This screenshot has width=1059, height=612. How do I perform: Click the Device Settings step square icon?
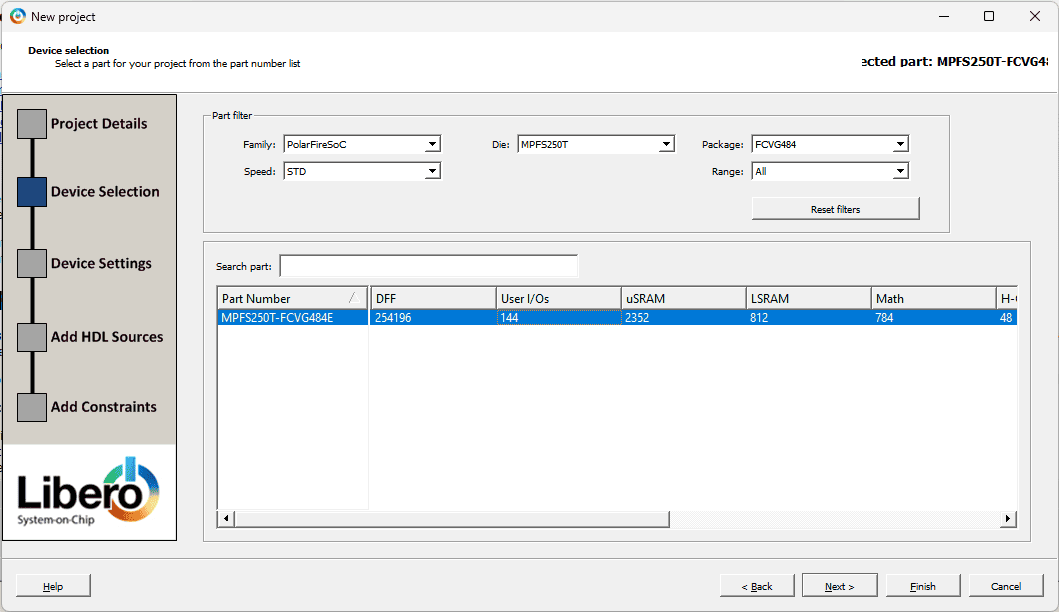32,263
